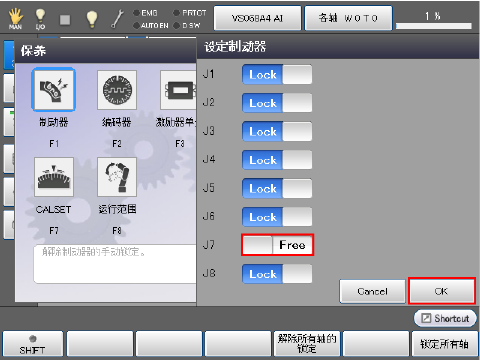Screen dimensions: 480x360
Task: Click the brake release description text box
Action: point(115,264)
